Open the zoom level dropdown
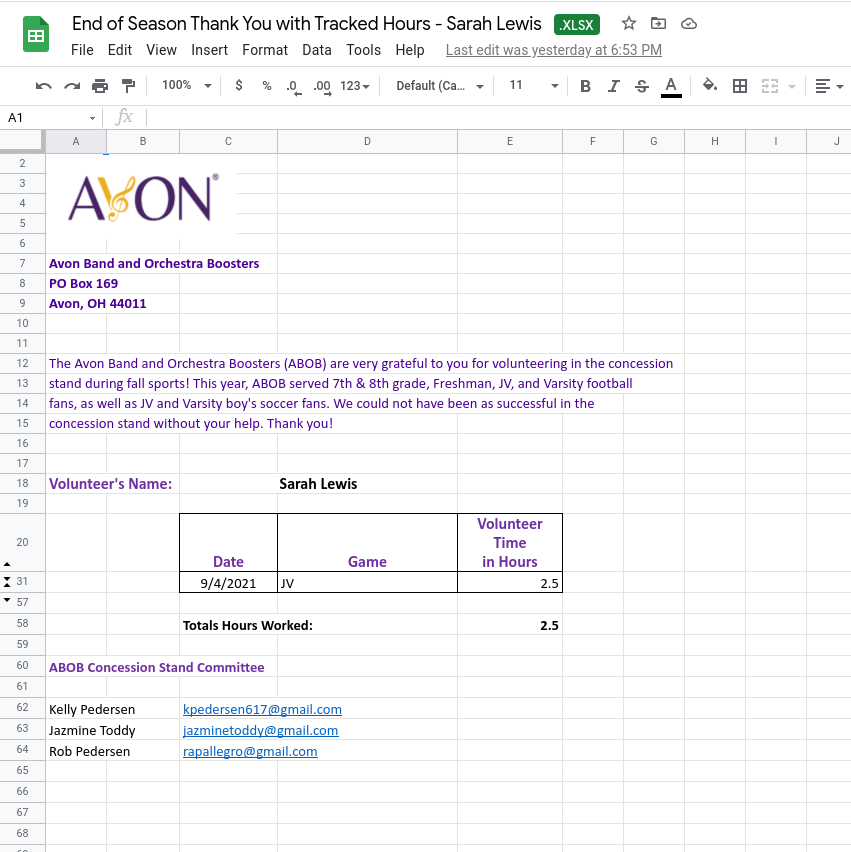851x852 pixels. pos(186,85)
